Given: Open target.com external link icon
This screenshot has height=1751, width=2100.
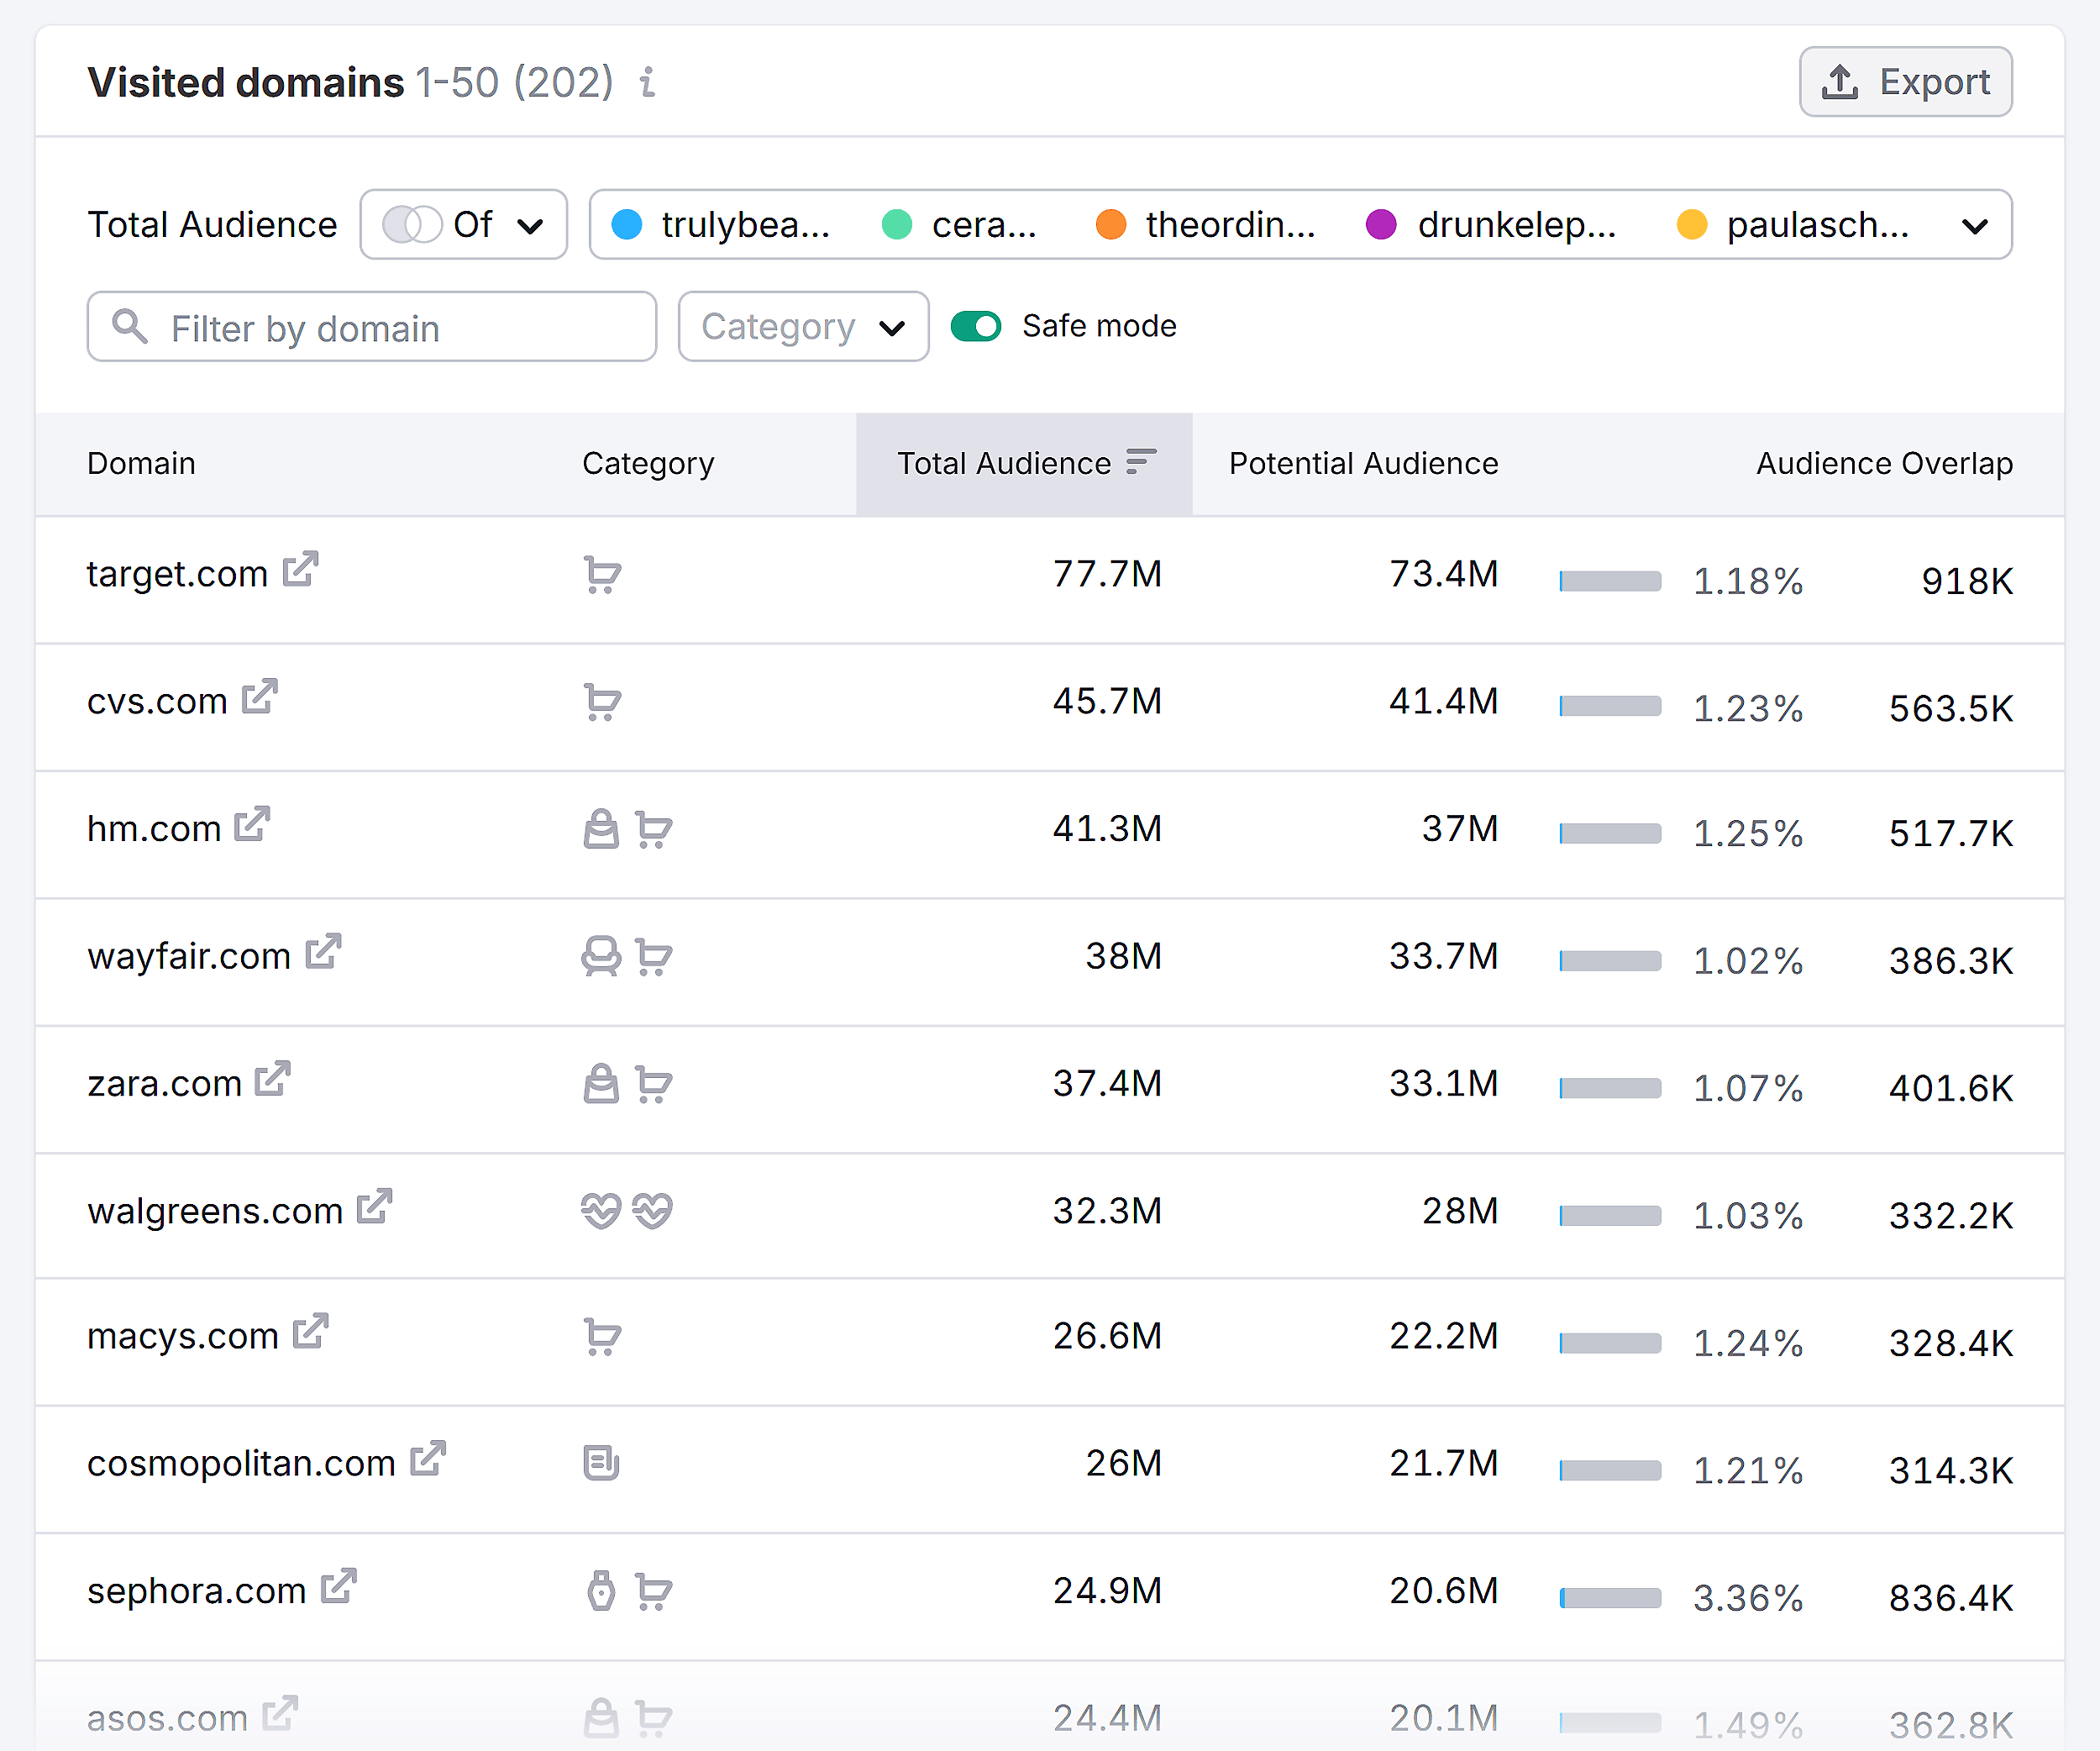Looking at the screenshot, I should (300, 570).
